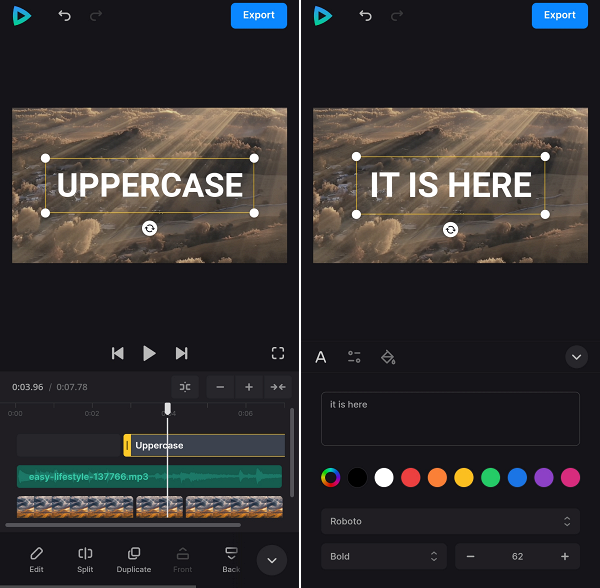
Task: Send clip to Back
Action: [231, 560]
